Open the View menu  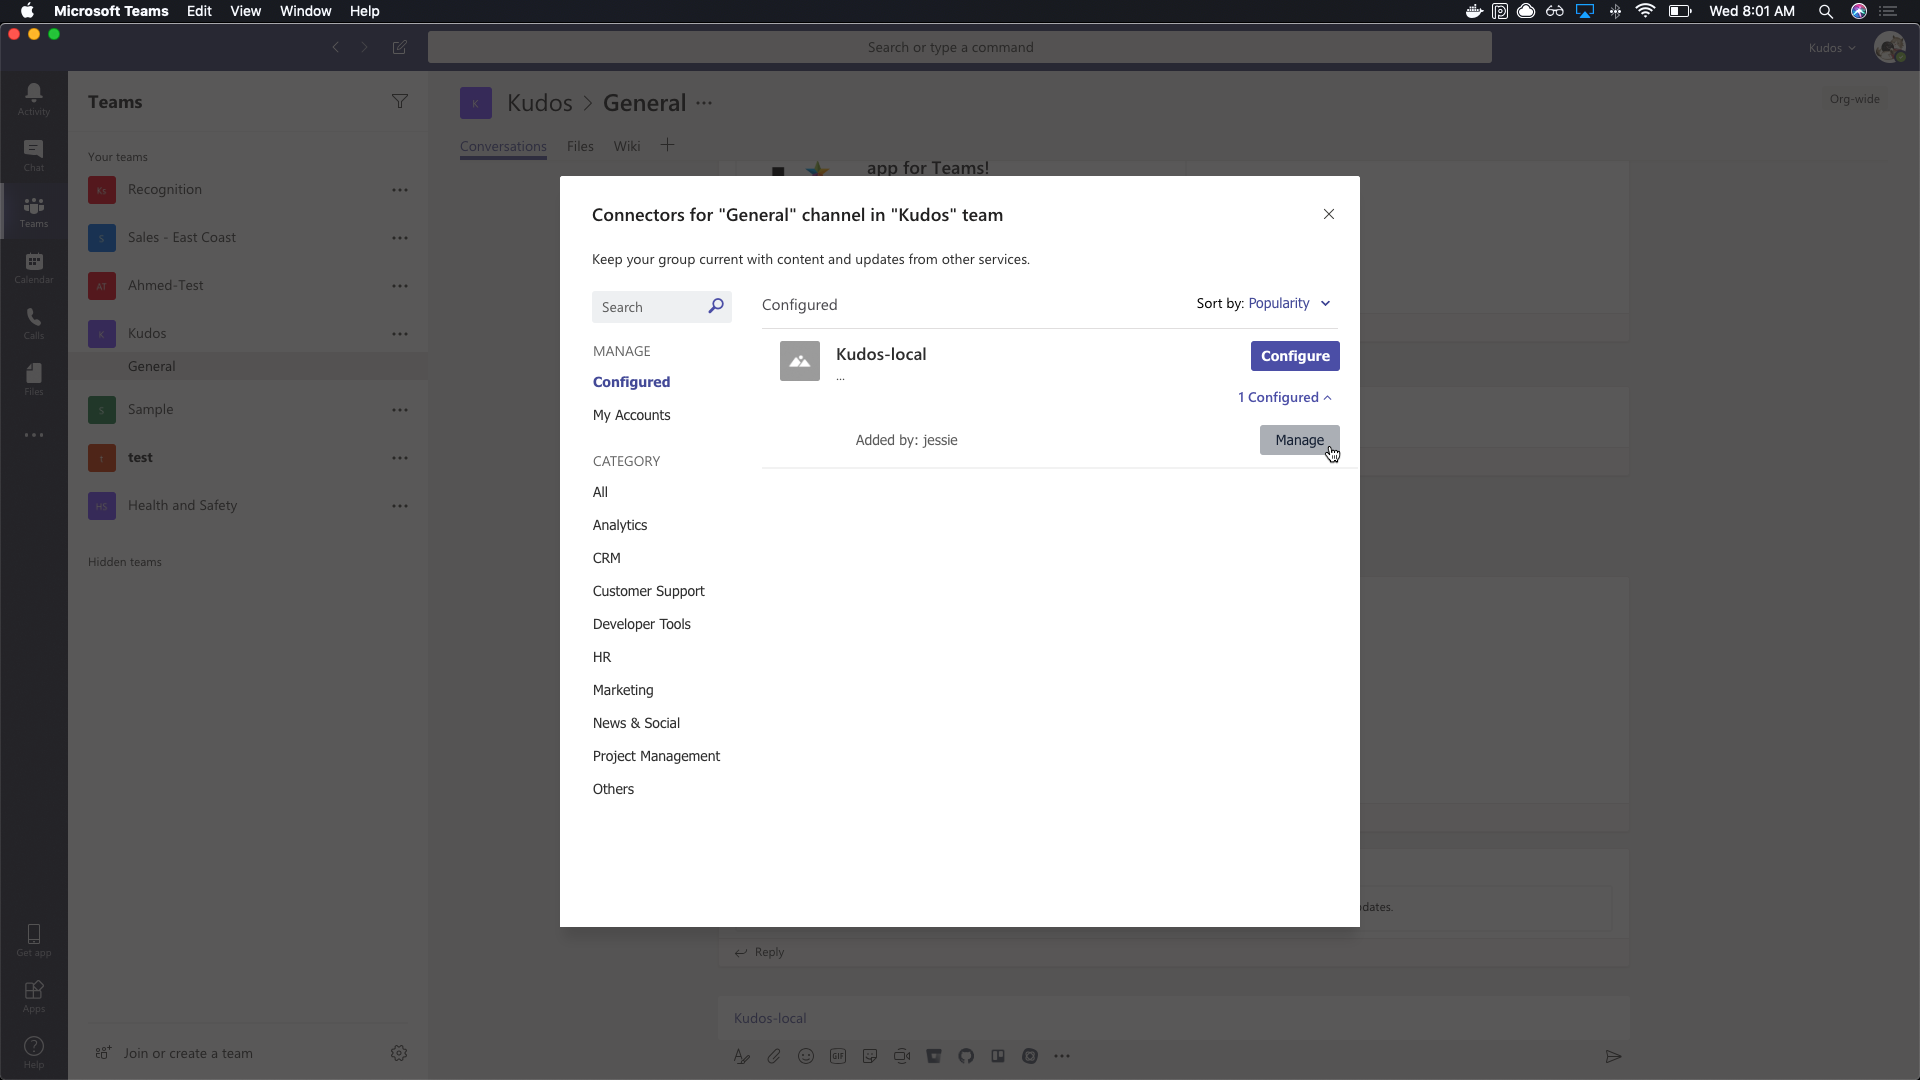pyautogui.click(x=245, y=11)
